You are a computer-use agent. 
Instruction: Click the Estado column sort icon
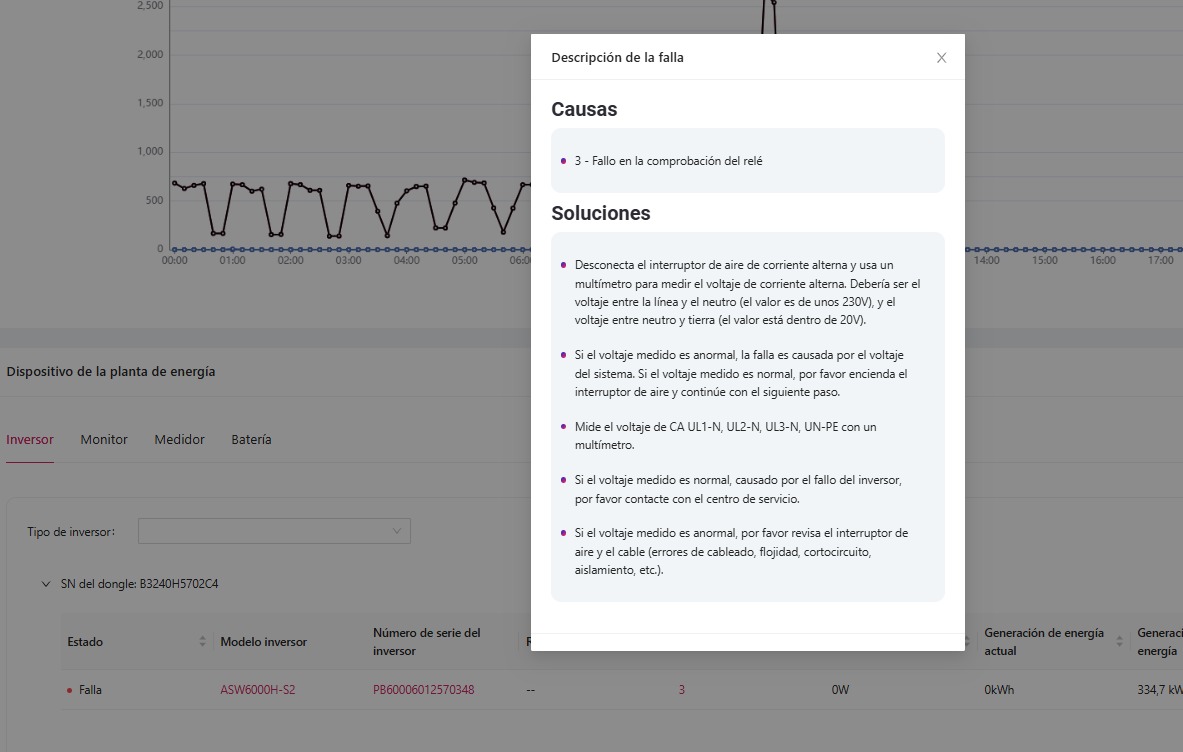coord(203,642)
